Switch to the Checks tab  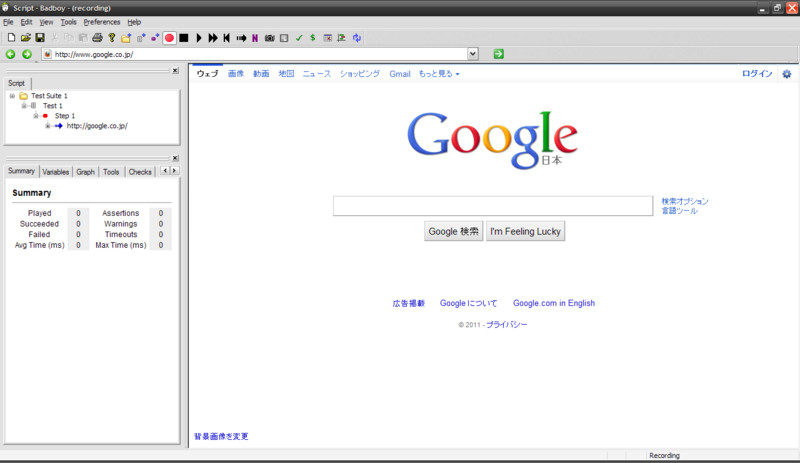pyautogui.click(x=140, y=172)
